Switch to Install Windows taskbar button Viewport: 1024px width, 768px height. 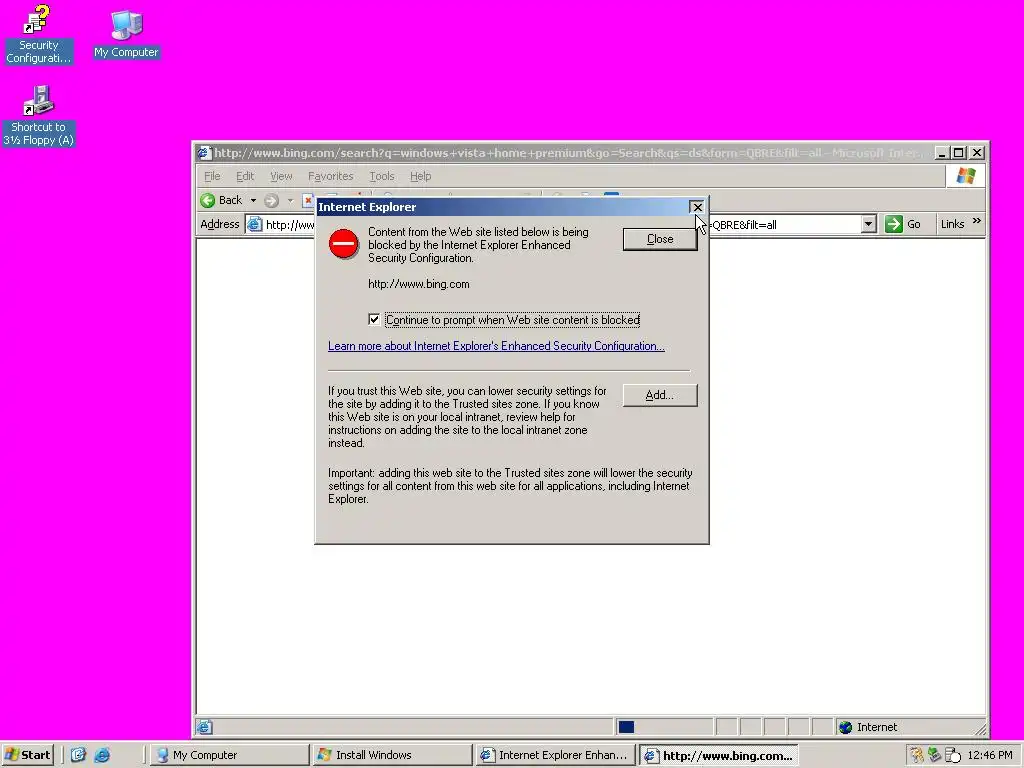pos(392,755)
